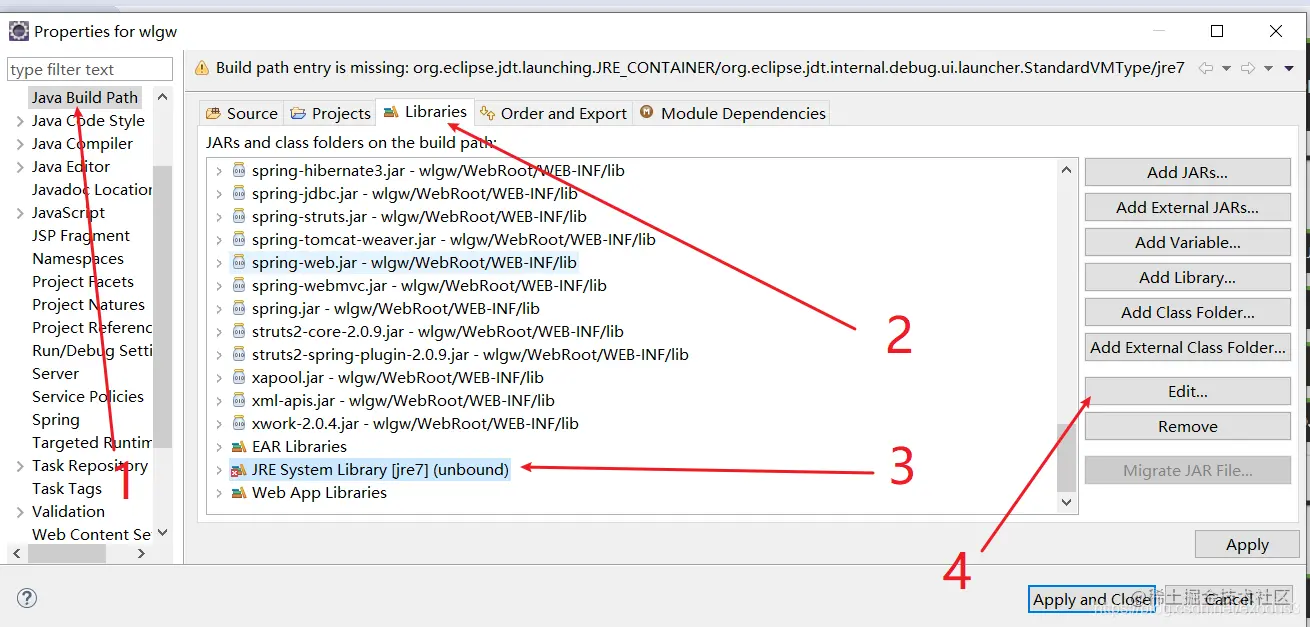Image resolution: width=1310 pixels, height=627 pixels.
Task: Click the Add Variable... button
Action: (x=1187, y=242)
